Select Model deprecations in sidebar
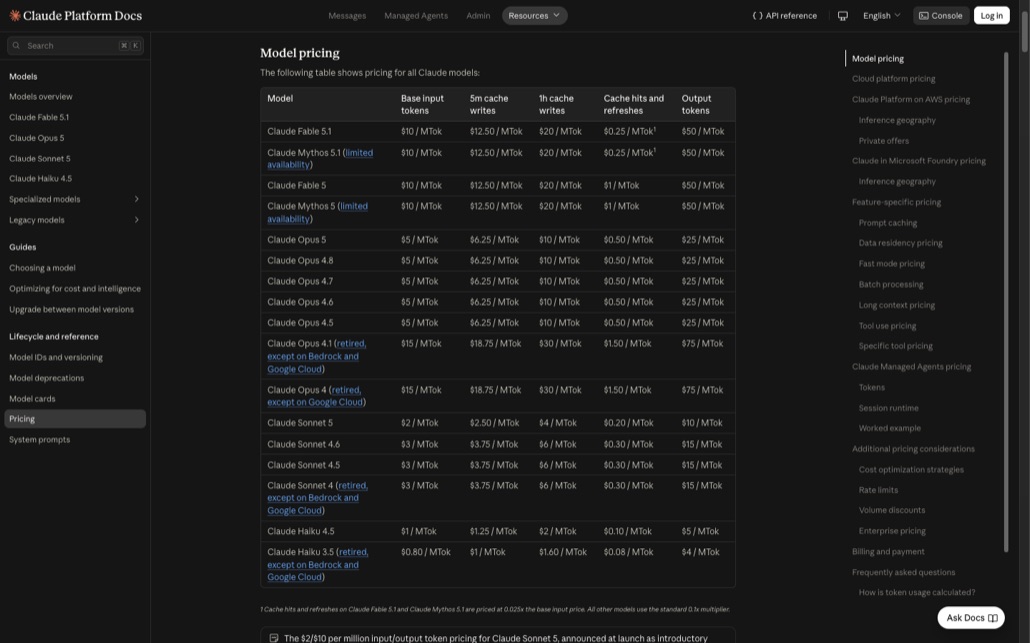 click(47, 378)
